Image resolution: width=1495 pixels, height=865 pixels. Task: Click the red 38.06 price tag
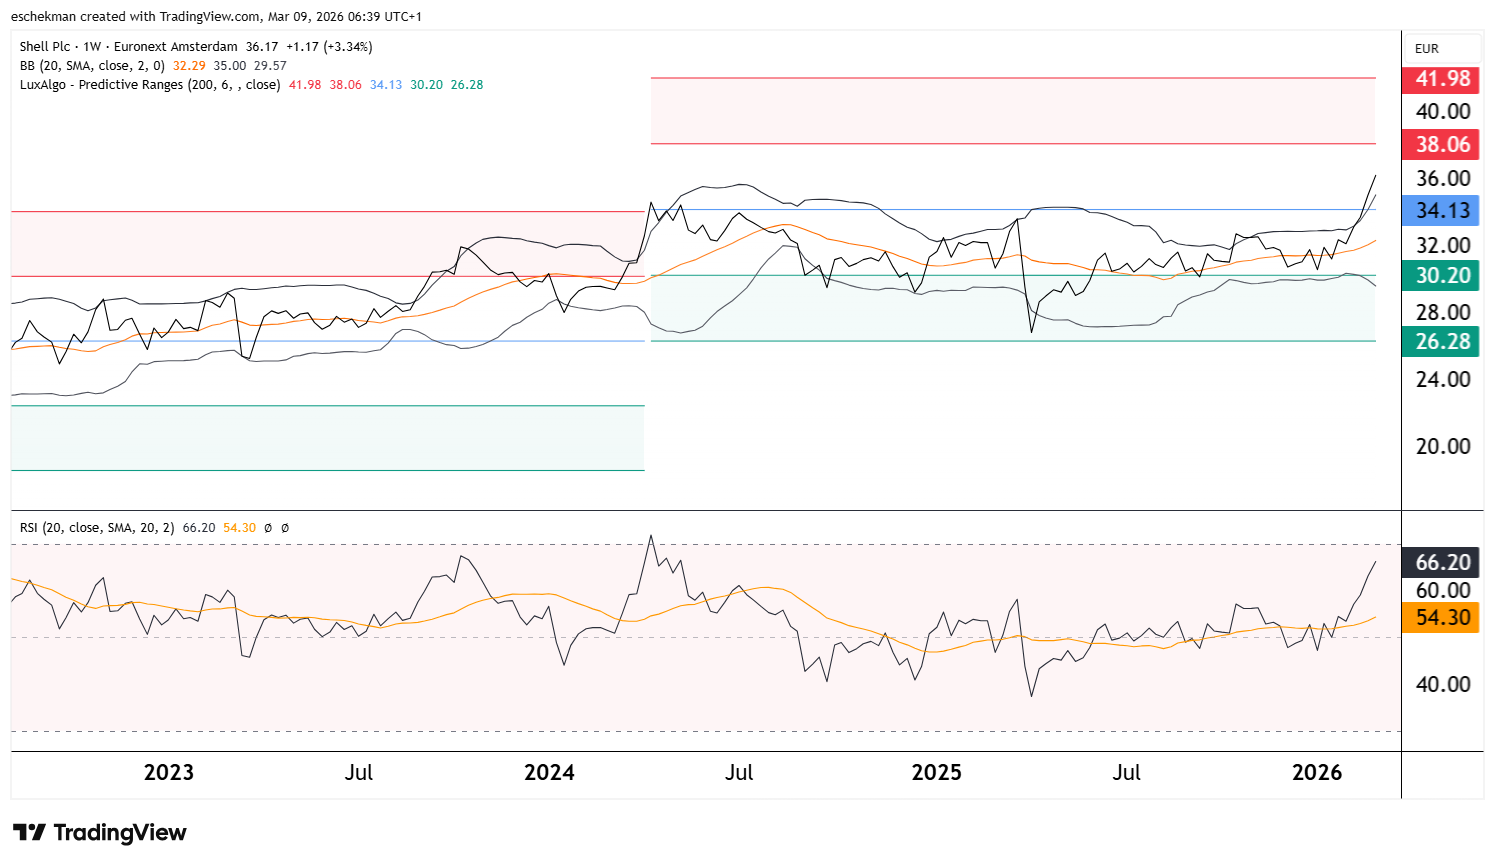(1442, 145)
